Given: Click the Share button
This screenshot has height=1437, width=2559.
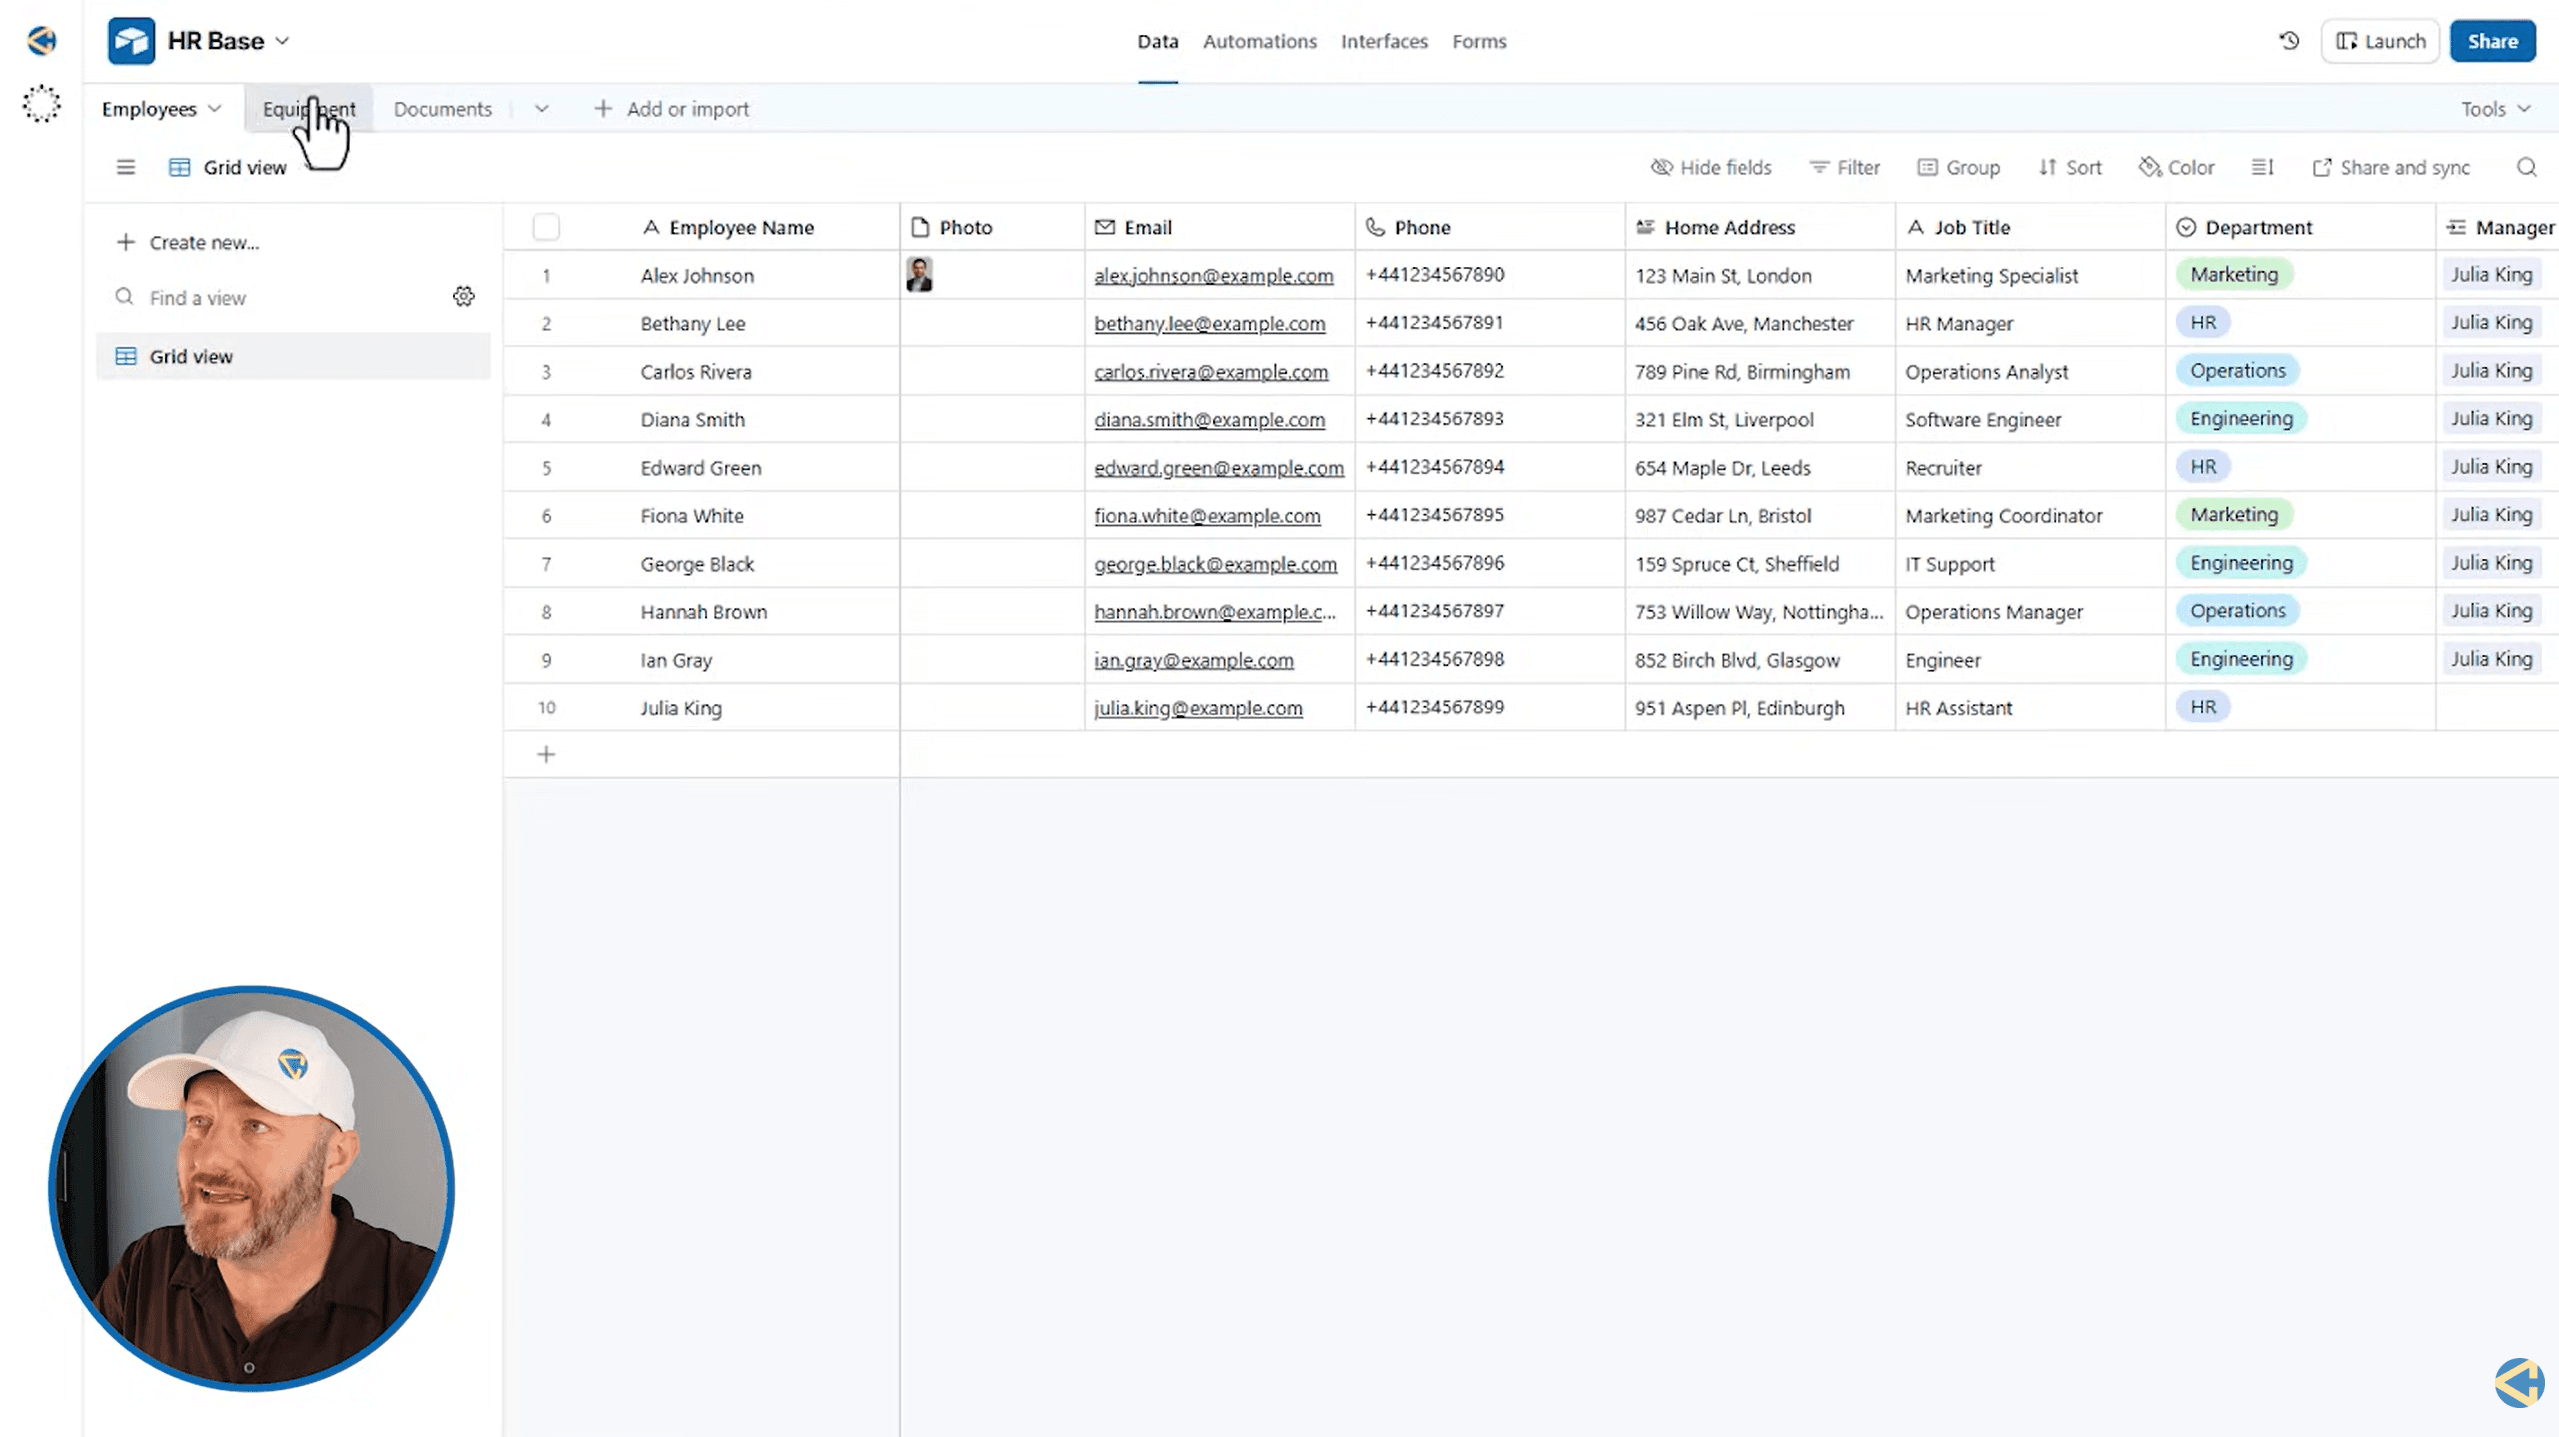Looking at the screenshot, I should (2492, 41).
